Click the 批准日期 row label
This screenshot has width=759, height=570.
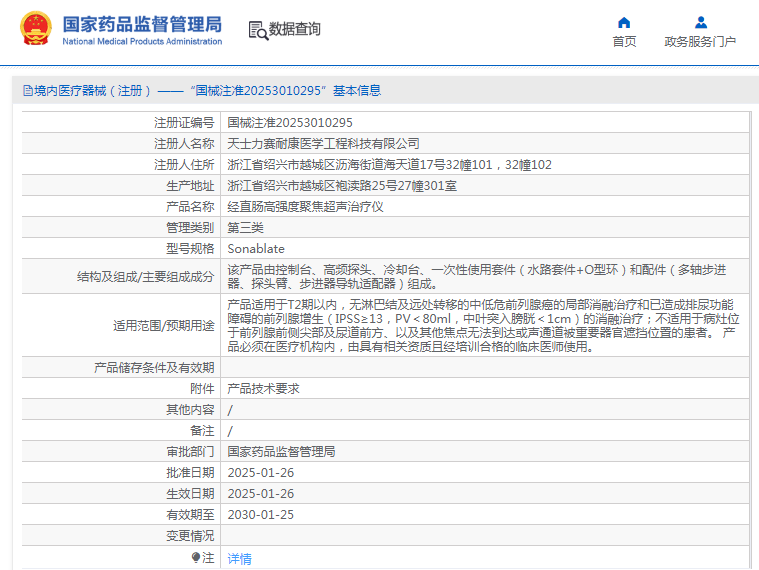[190, 473]
